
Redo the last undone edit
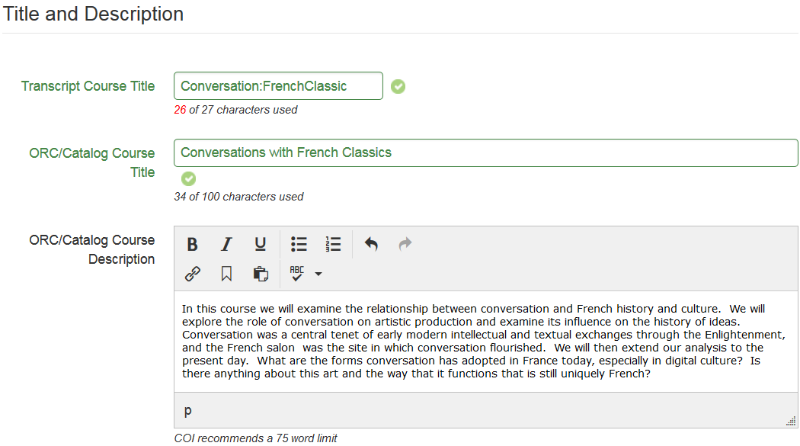[405, 244]
